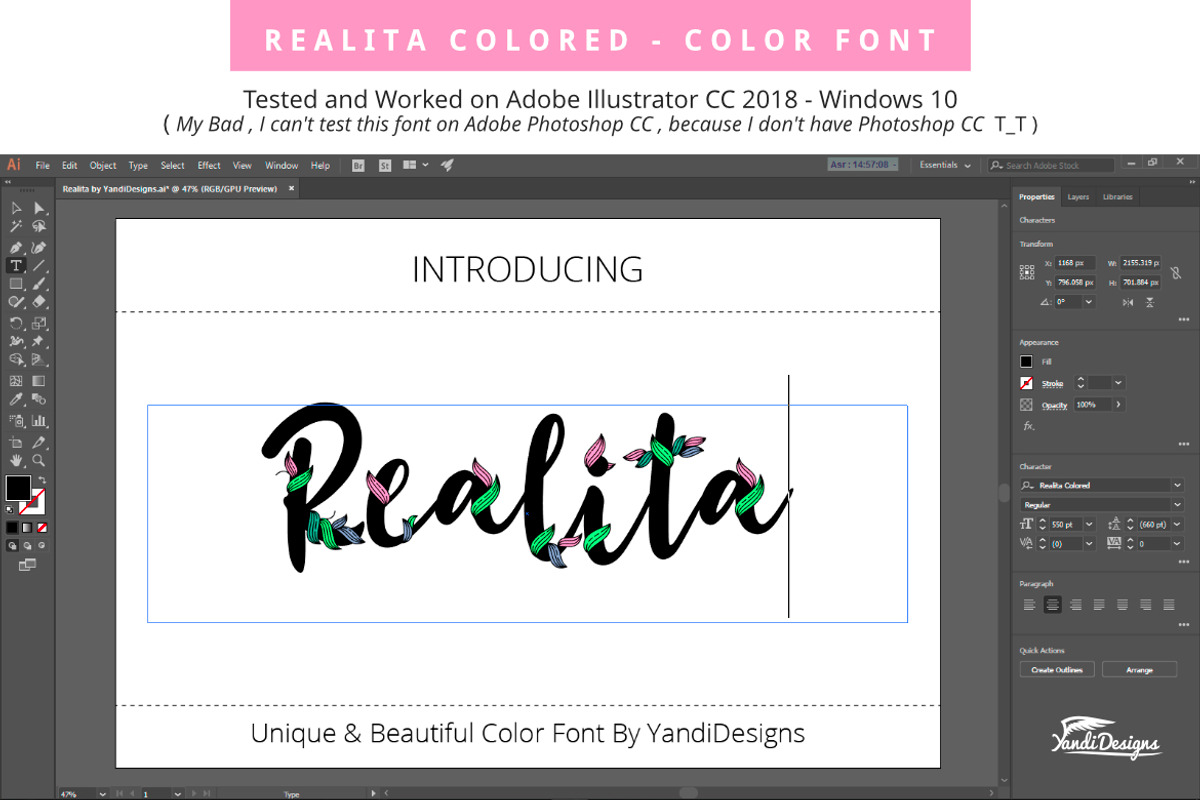Open the font size 550 pt dropdown
The width and height of the screenshot is (1200, 800).
1089,524
